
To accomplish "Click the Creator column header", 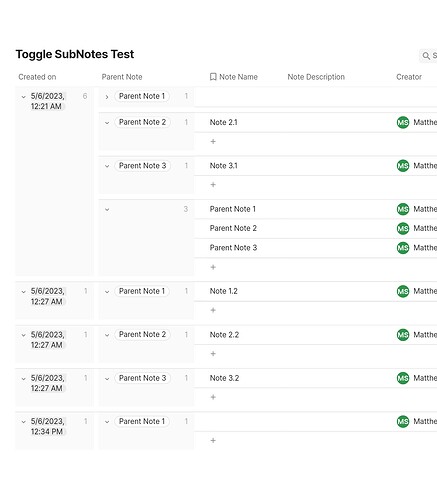I will 409,77.
